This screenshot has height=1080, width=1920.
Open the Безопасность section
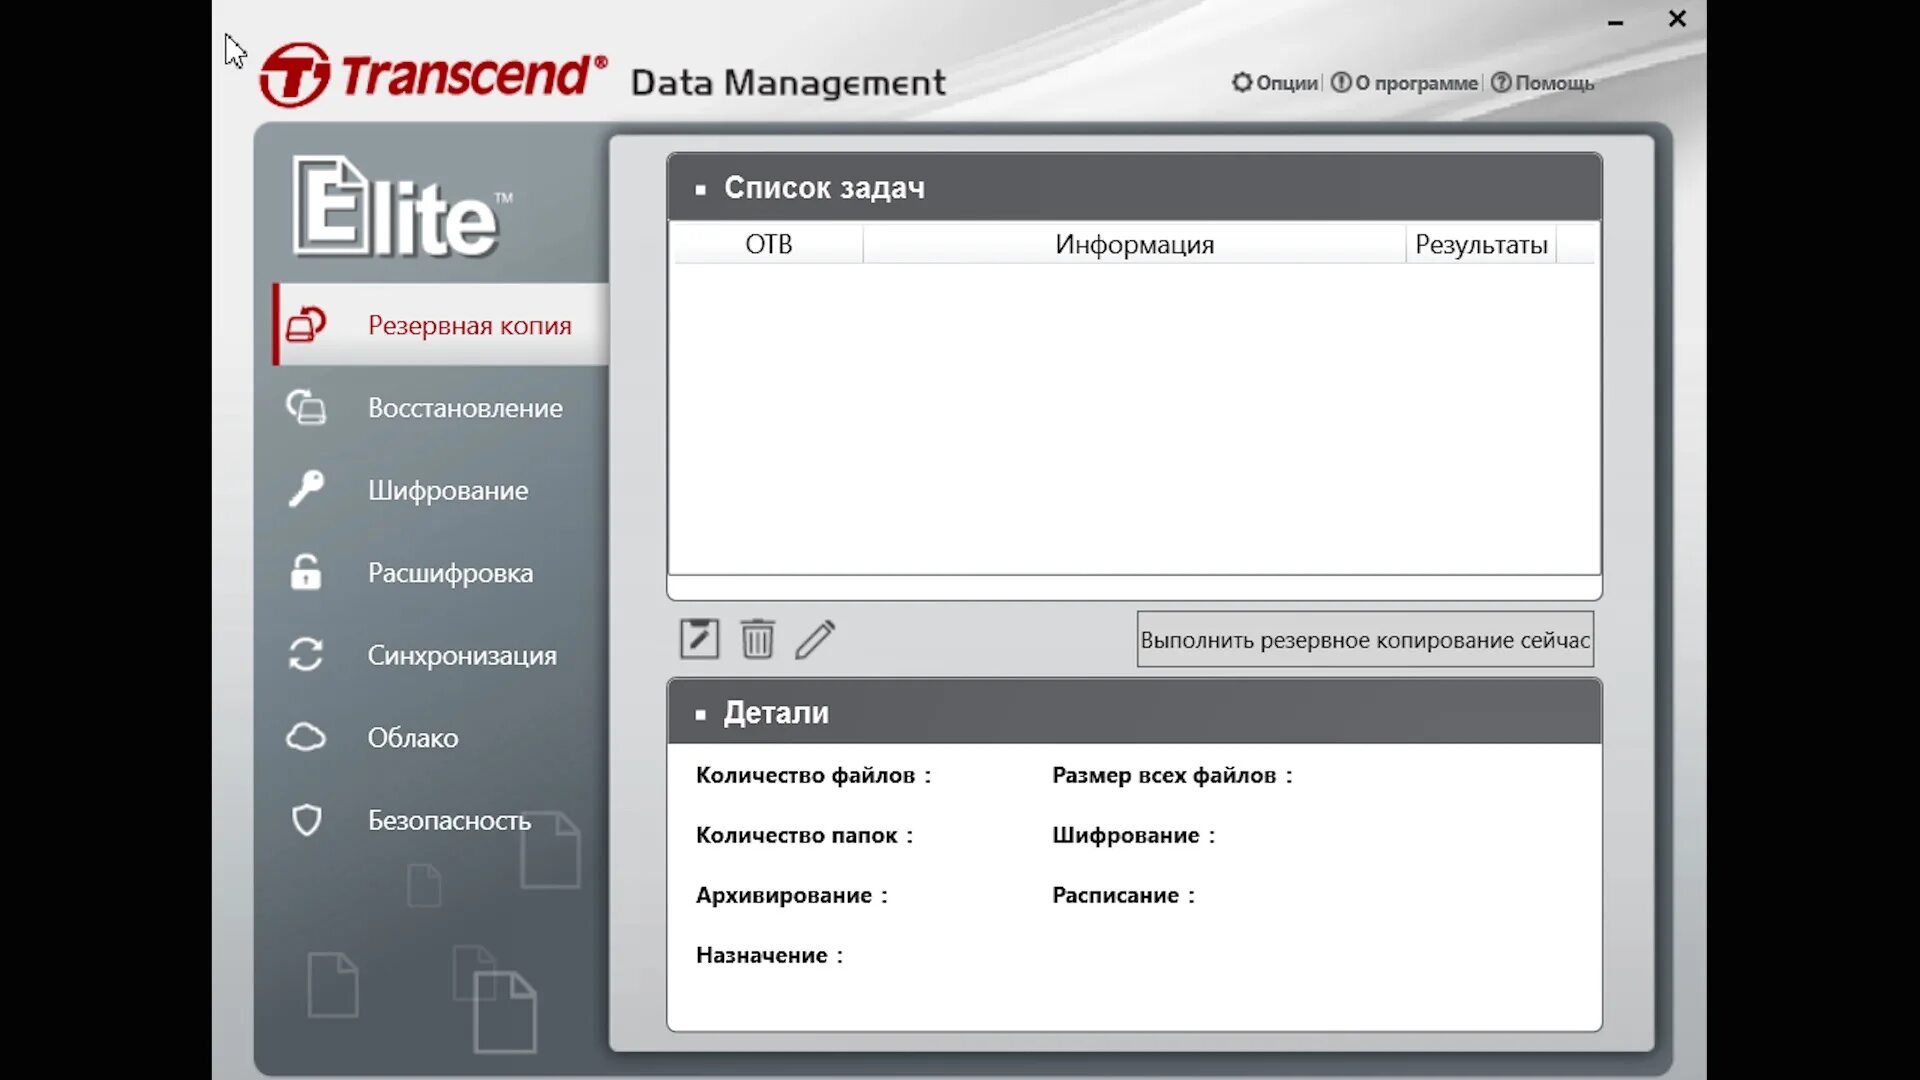[441, 820]
